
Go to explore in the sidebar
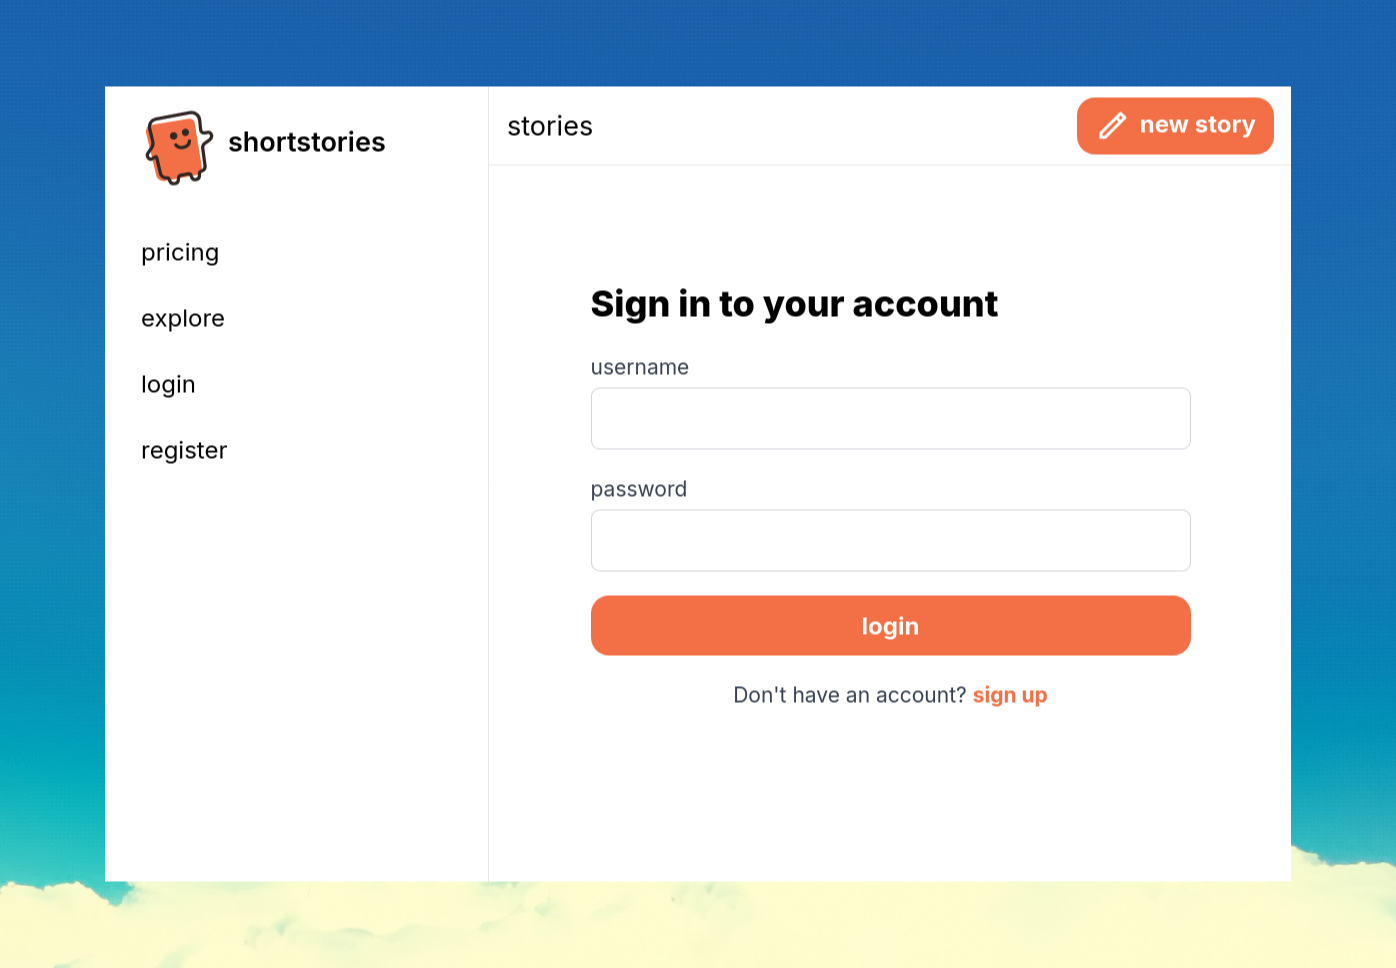(x=183, y=319)
